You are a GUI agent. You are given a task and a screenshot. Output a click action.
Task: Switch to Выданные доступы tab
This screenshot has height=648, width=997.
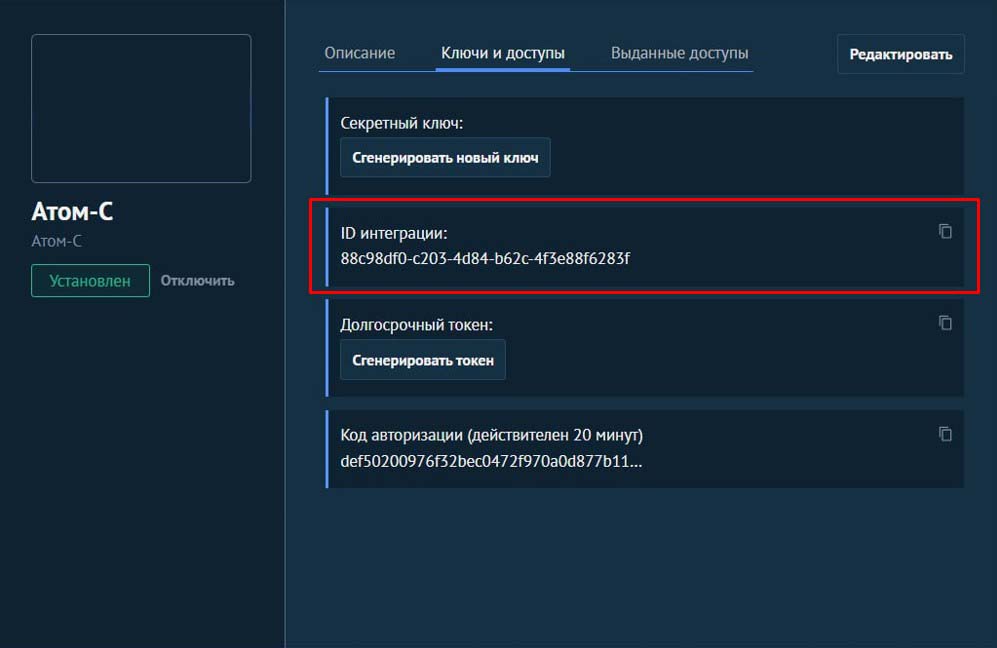click(679, 53)
